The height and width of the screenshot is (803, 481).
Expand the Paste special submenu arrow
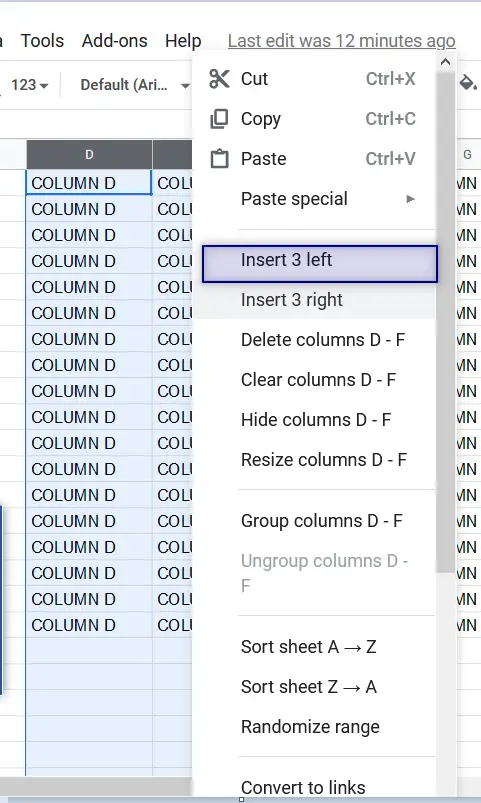tap(410, 199)
